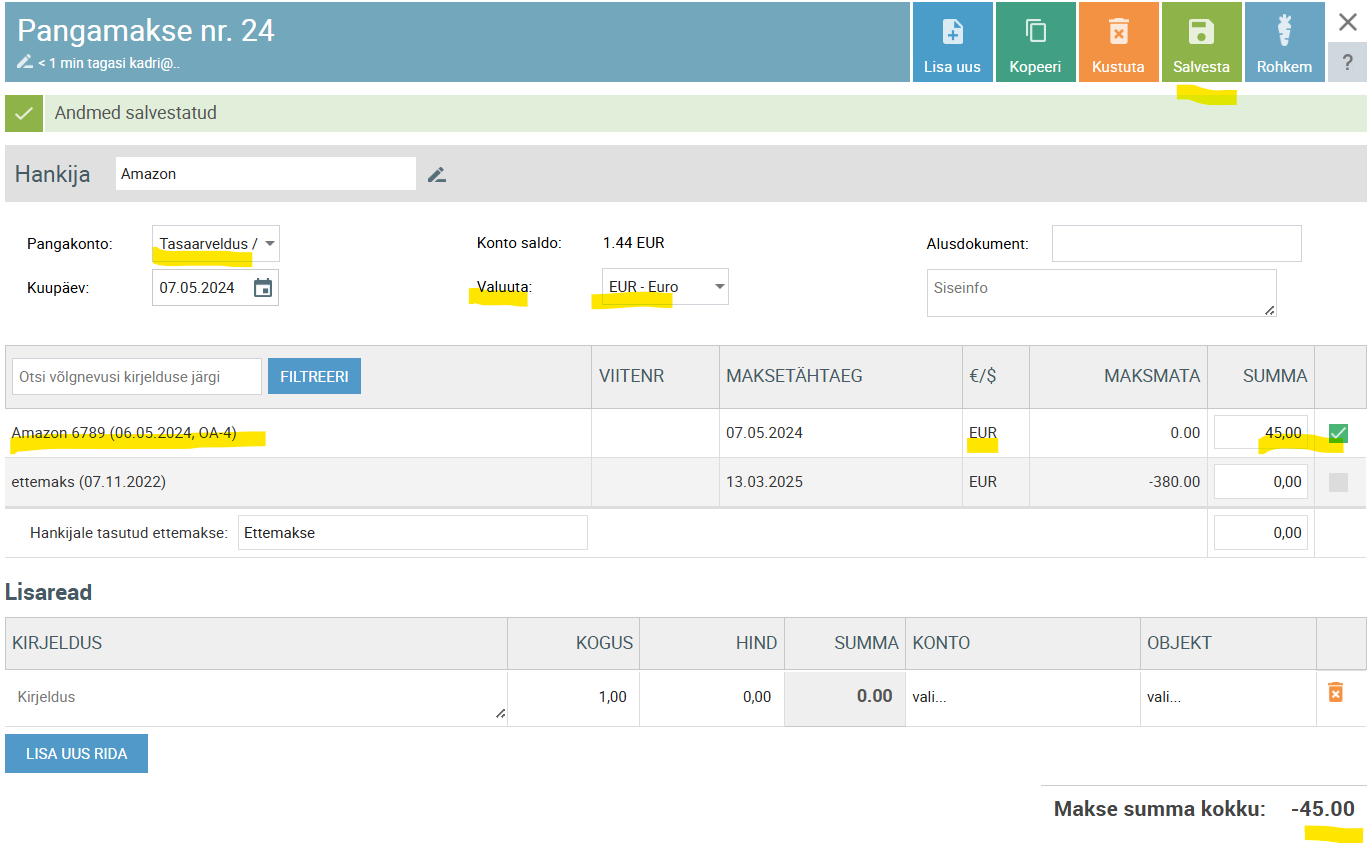Open the calendar icon in the Kuupäev field
The width and height of the screenshot is (1367, 845).
click(263, 288)
